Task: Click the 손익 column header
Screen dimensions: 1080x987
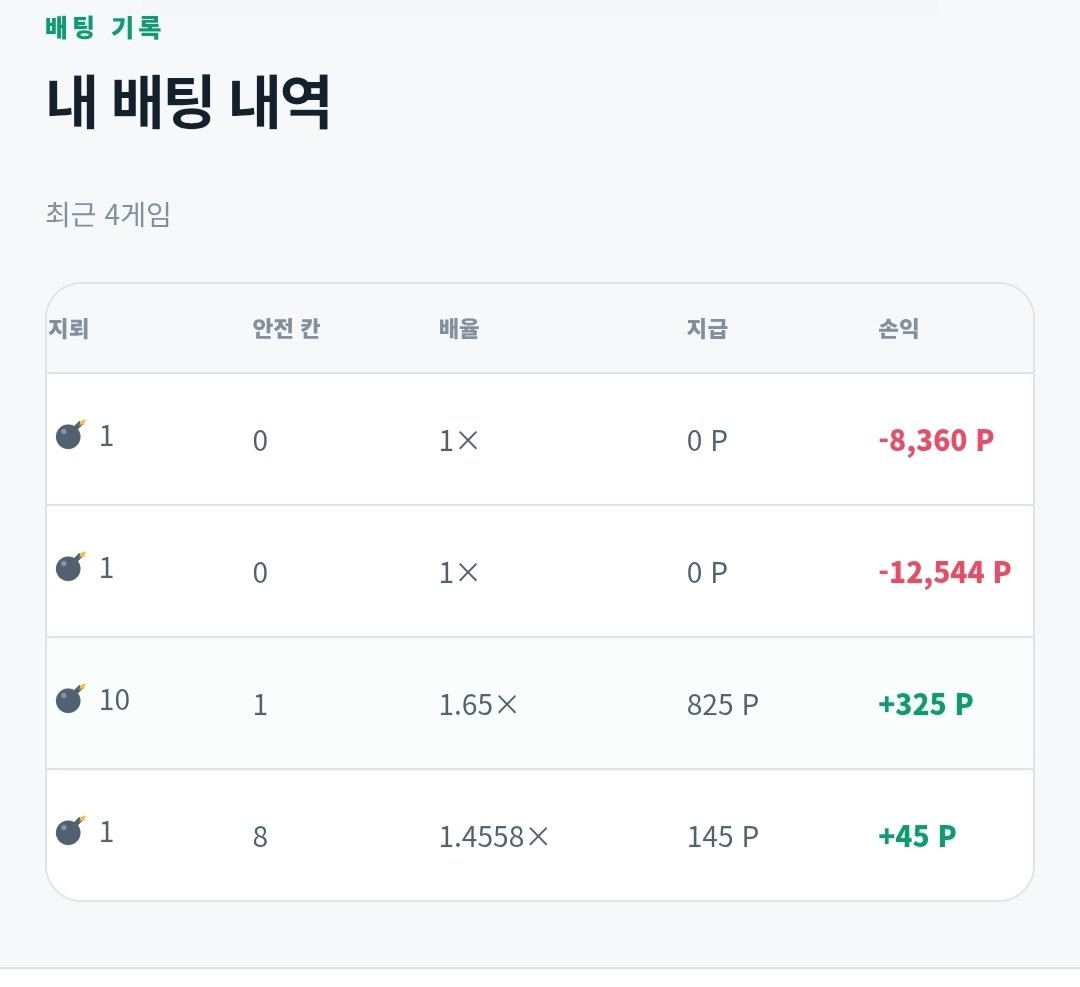Action: 899,329
